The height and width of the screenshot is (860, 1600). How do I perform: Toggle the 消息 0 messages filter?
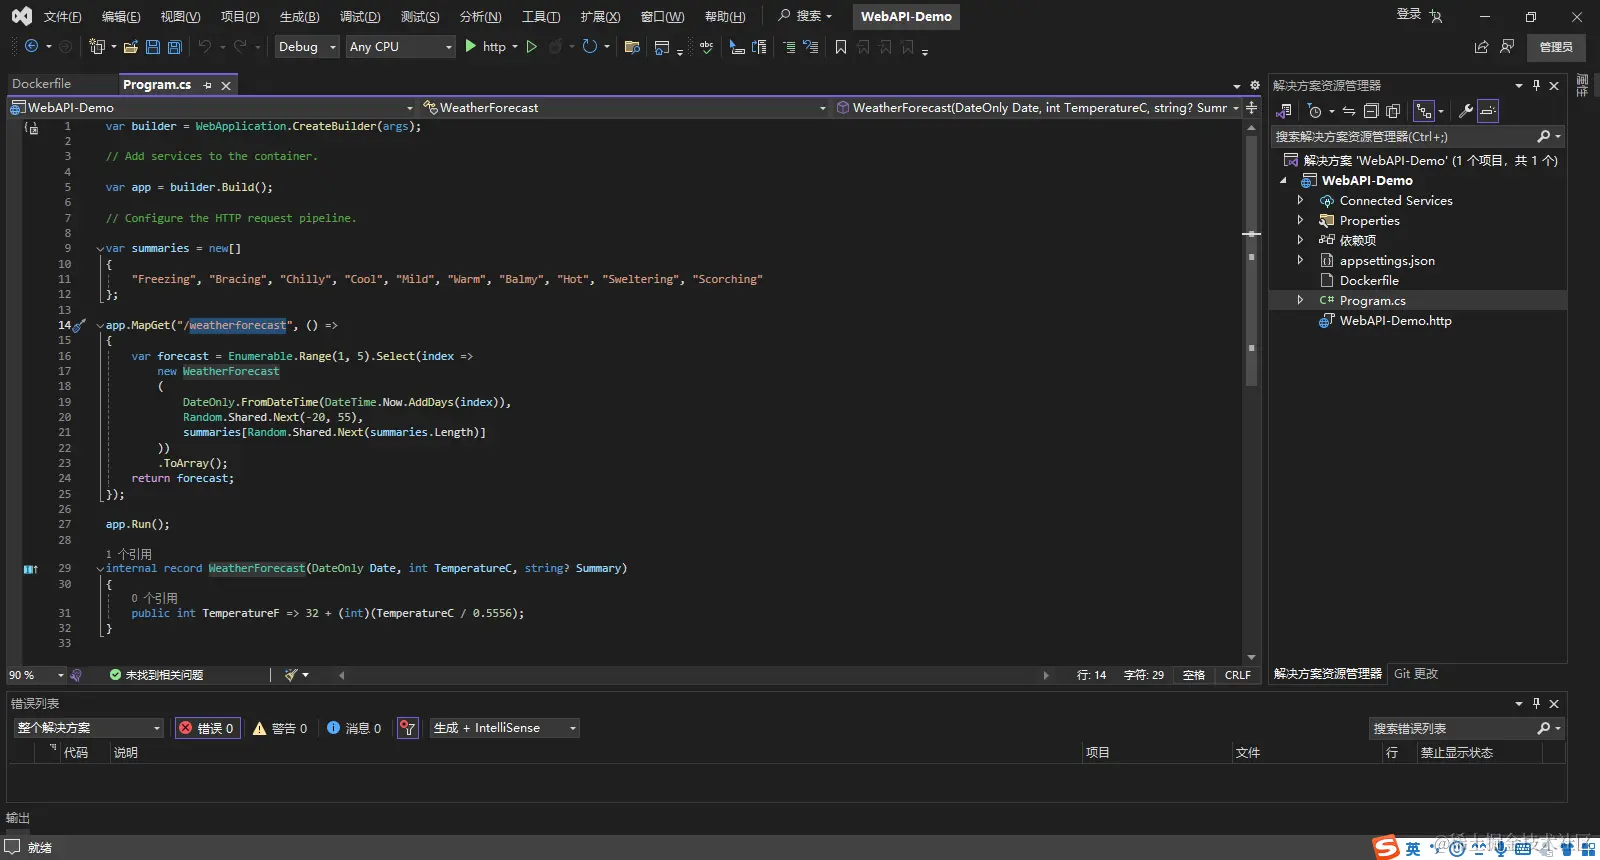click(x=354, y=728)
